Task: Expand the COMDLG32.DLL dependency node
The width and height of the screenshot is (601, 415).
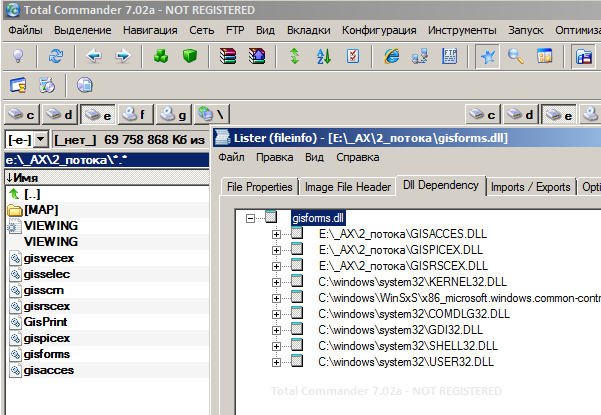Action: click(x=276, y=314)
